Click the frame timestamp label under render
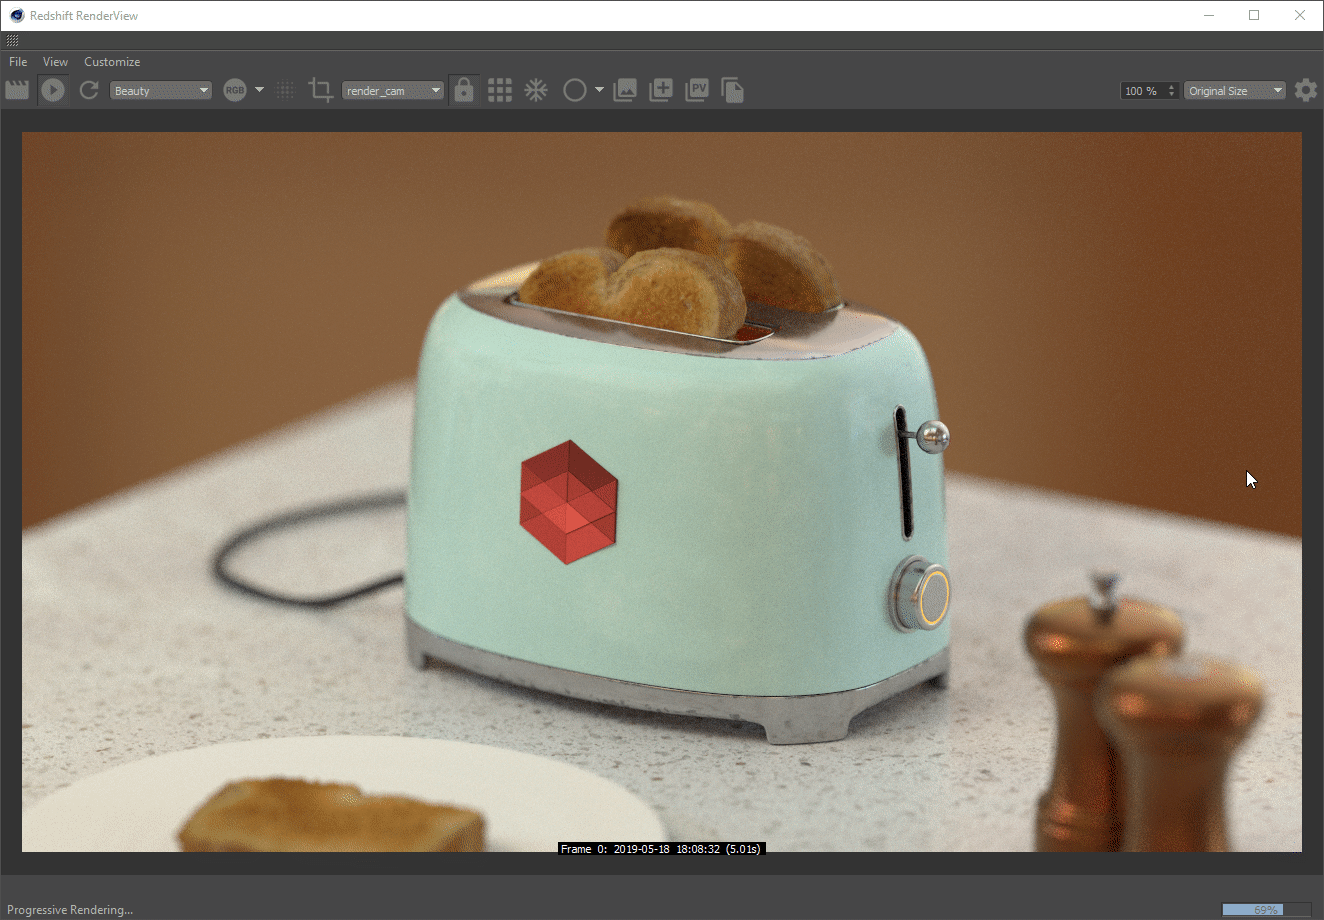This screenshot has height=920, width=1324. click(x=661, y=849)
